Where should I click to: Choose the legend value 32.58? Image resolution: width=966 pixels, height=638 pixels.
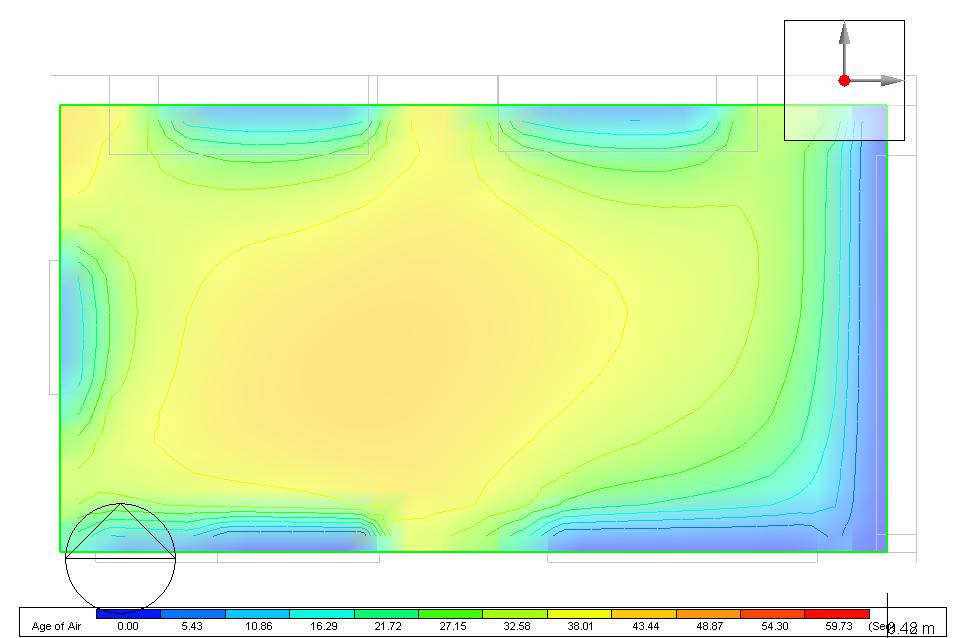[517, 626]
